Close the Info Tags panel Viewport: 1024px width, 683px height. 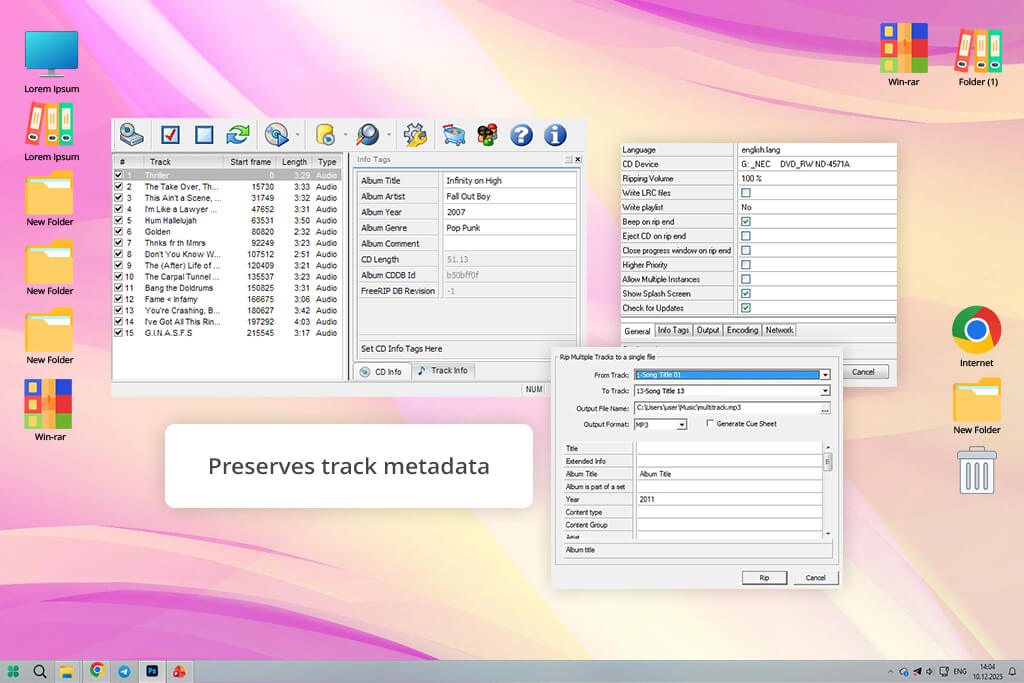[578, 159]
